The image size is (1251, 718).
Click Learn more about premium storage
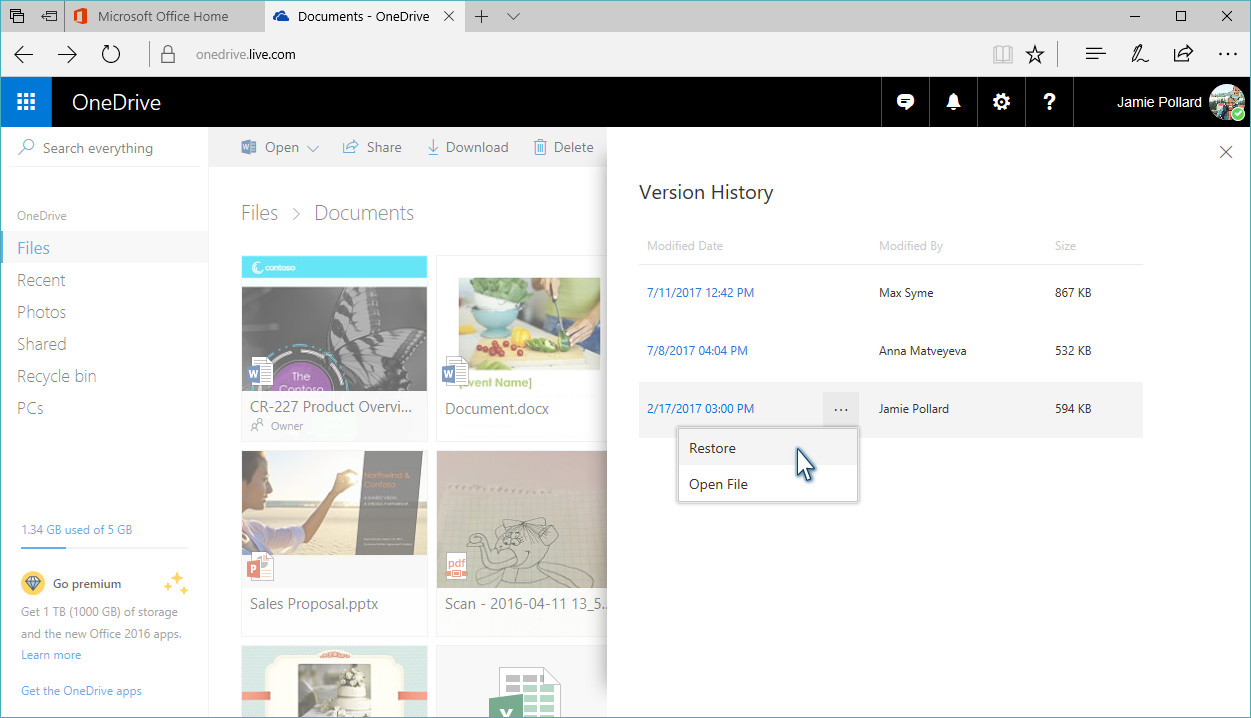51,654
